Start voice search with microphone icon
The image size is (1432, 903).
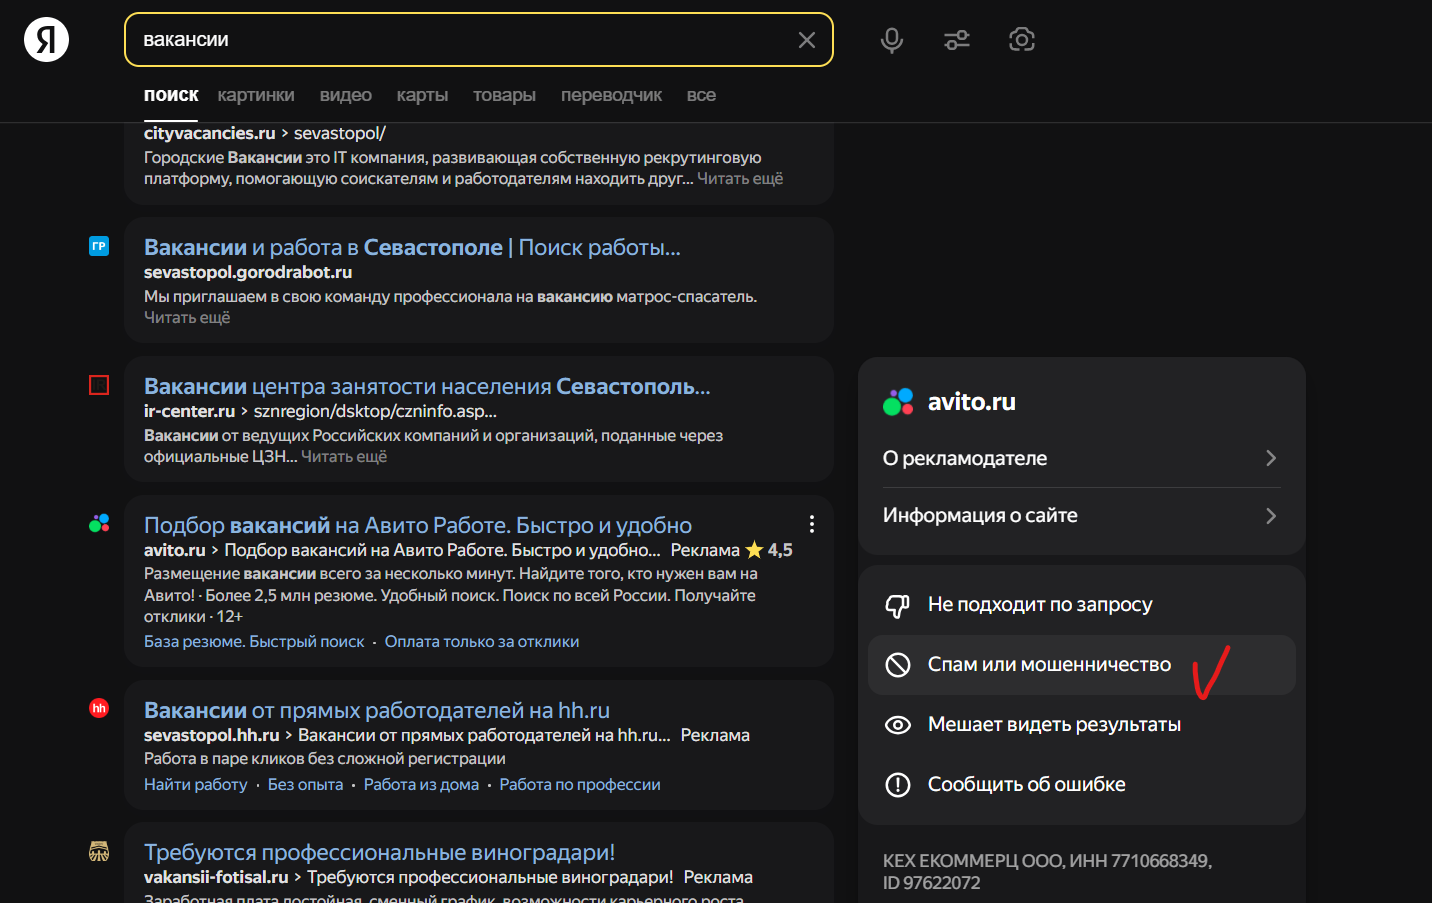[x=892, y=40]
